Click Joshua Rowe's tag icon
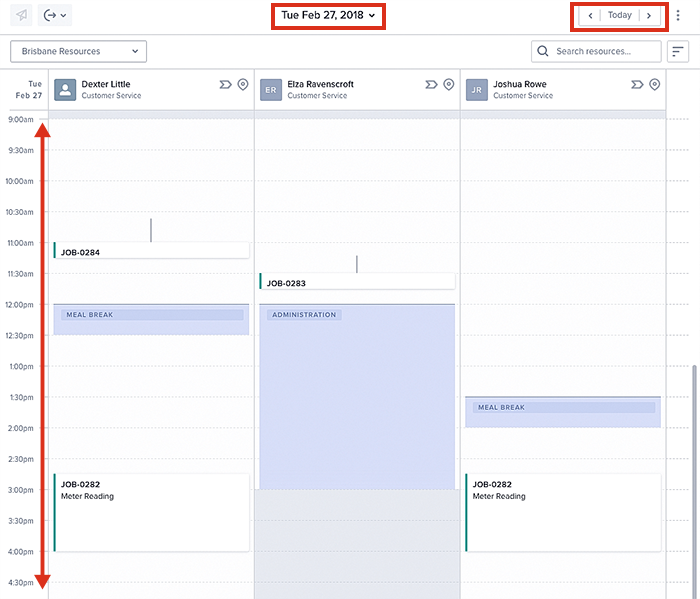This screenshot has width=700, height=599. click(637, 84)
